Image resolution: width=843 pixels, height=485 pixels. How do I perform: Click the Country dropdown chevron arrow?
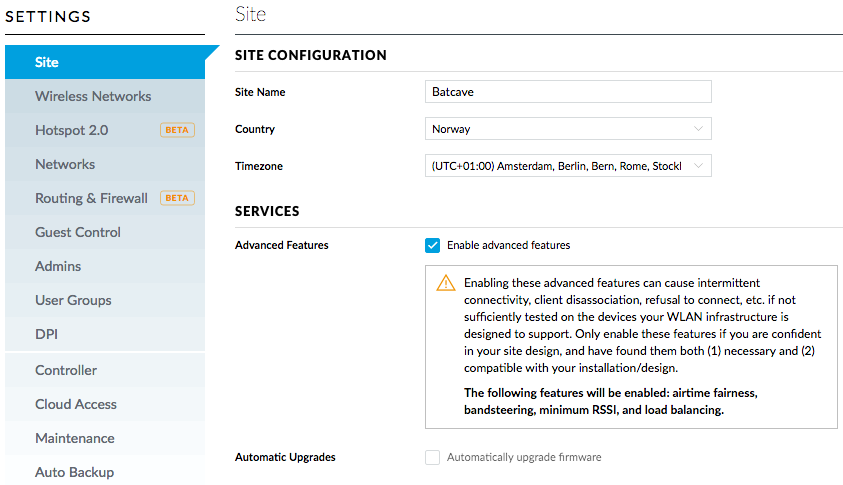(698, 129)
